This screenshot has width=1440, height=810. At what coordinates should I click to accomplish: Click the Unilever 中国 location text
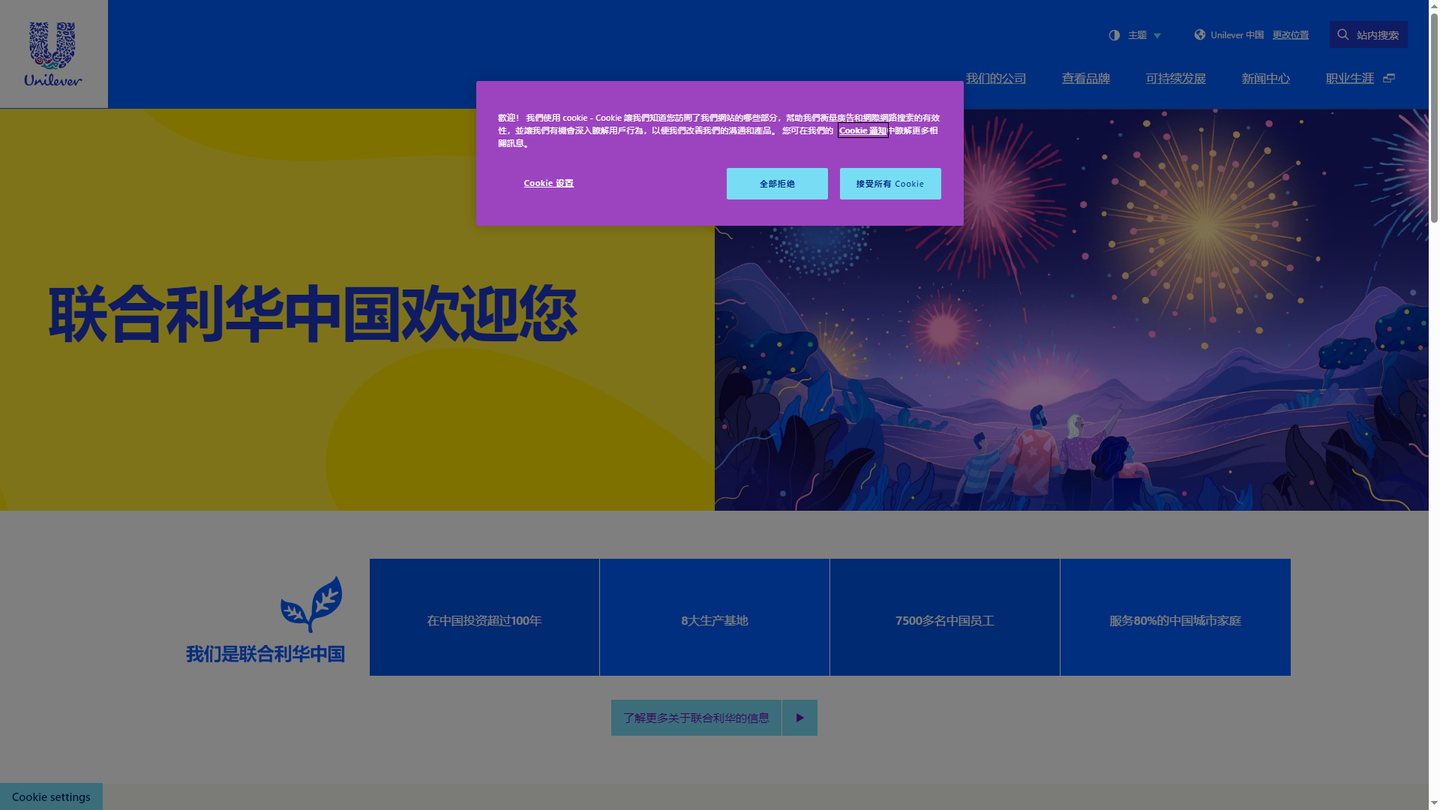coord(1237,35)
